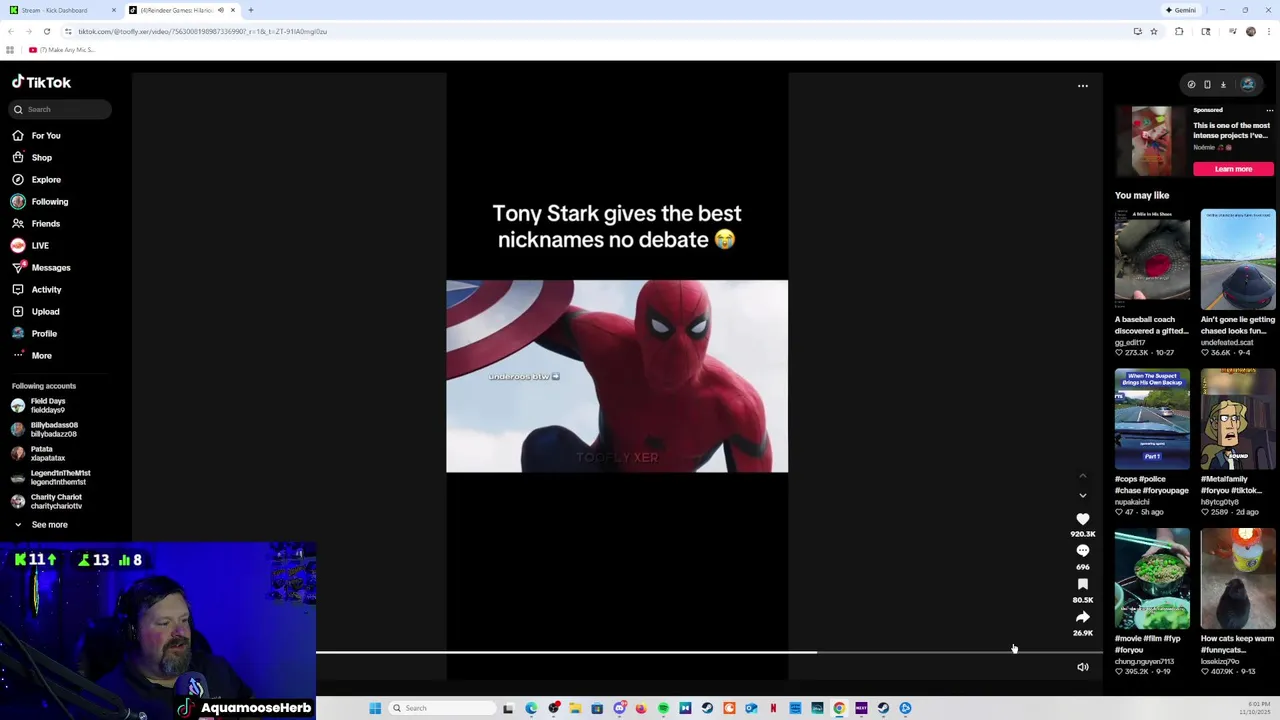Add the video to favorites
Screen dimensions: 1280x720
pos(1082,584)
